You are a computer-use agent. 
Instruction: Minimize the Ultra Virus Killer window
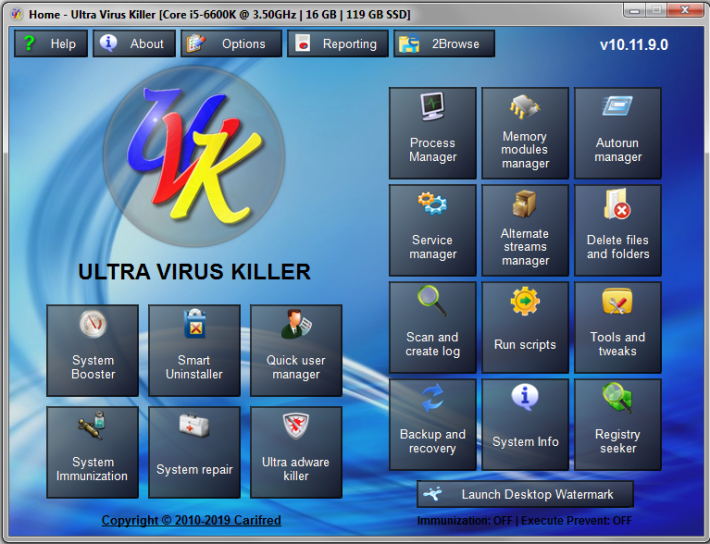(x=634, y=10)
